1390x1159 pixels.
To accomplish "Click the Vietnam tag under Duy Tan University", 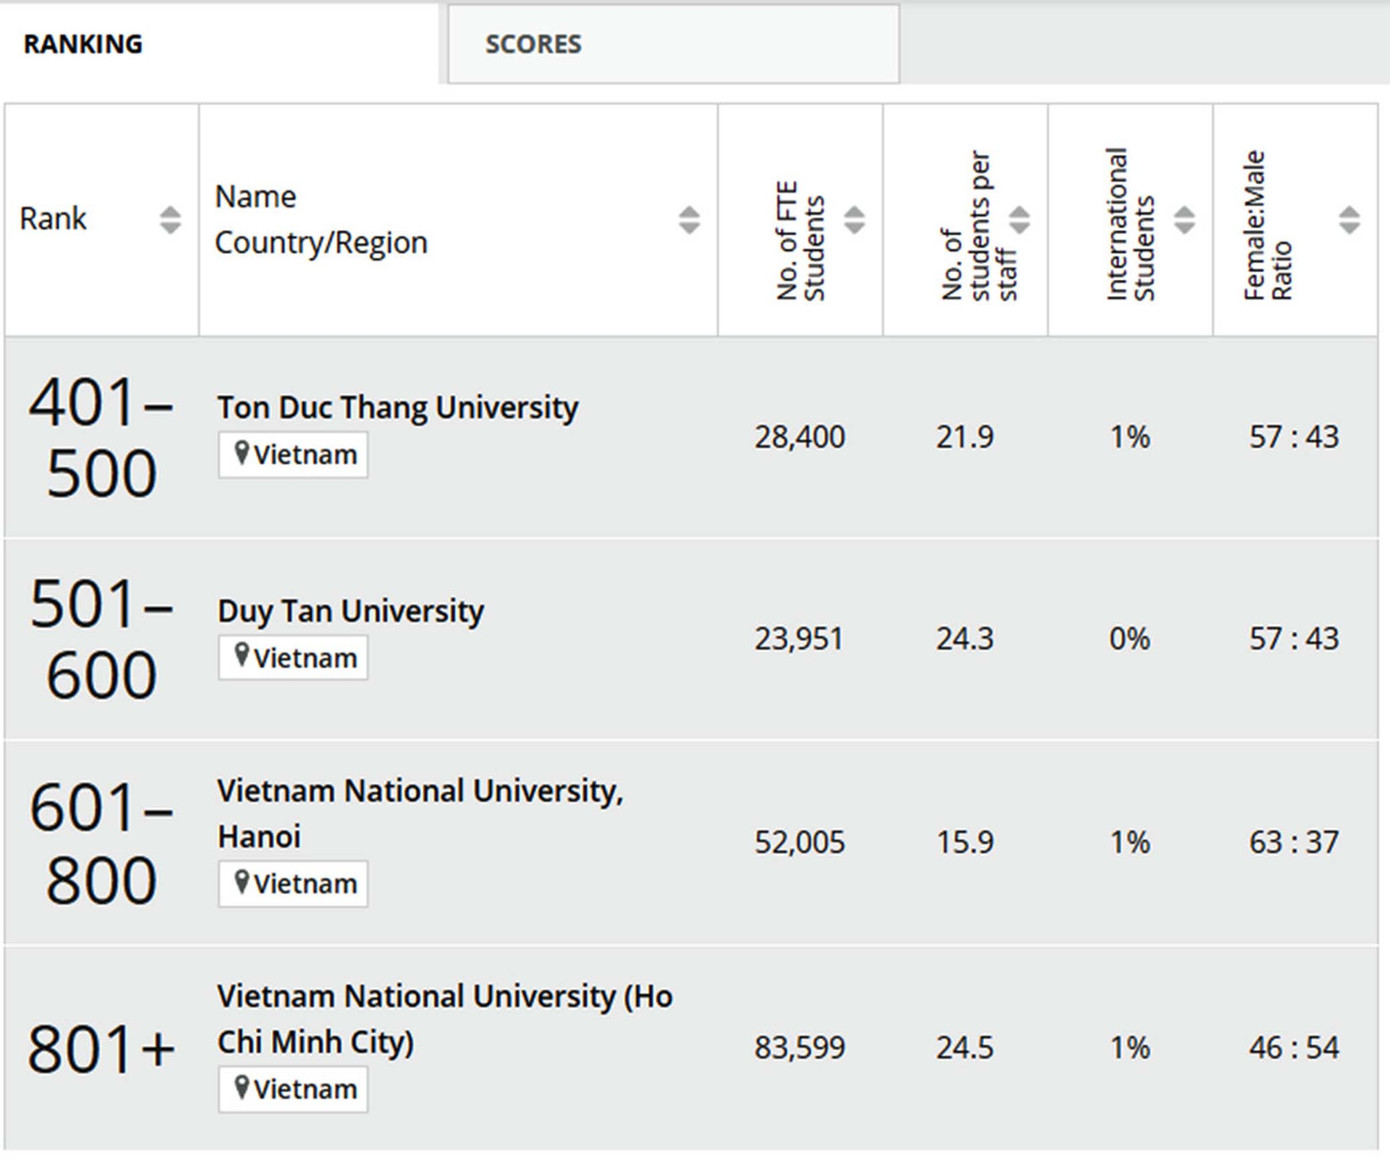I will click(x=292, y=657).
